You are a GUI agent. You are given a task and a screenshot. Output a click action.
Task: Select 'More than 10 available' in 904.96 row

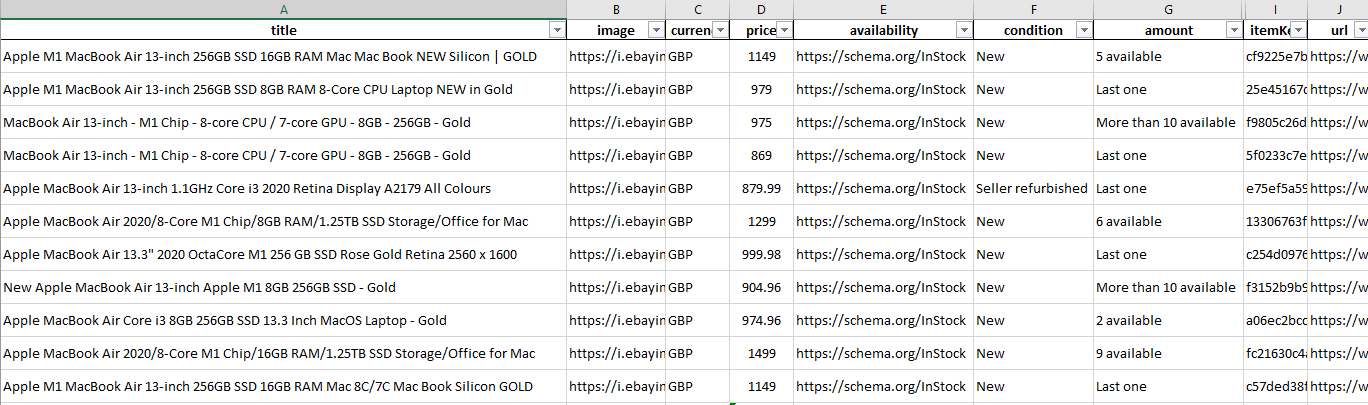1168,288
